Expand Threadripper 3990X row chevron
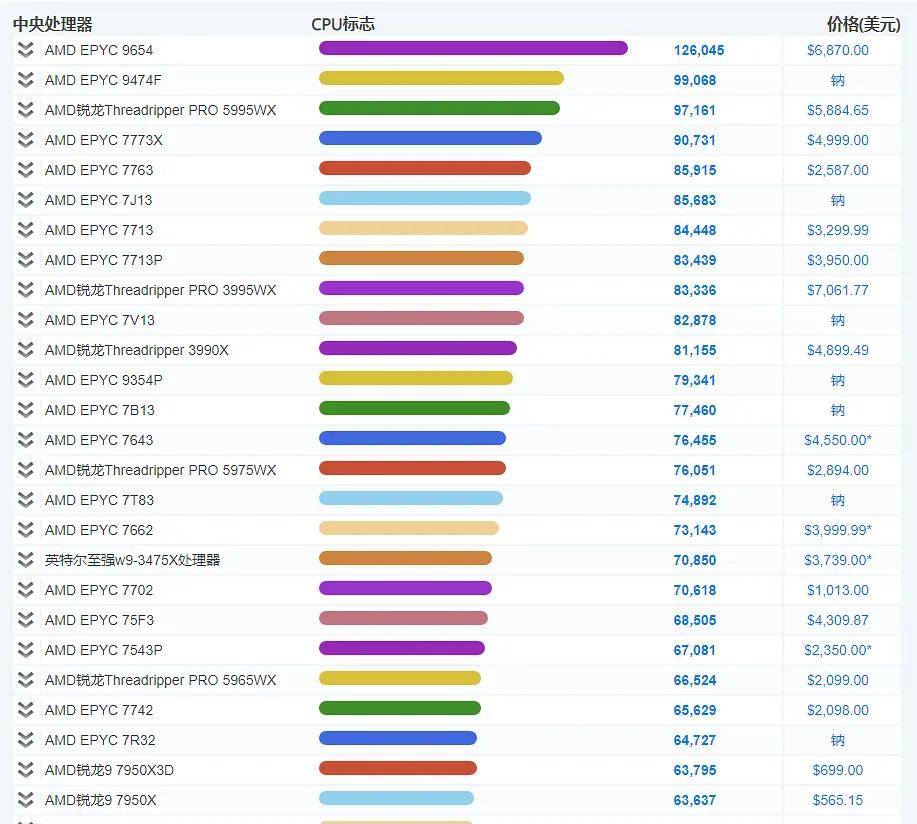 coord(25,350)
